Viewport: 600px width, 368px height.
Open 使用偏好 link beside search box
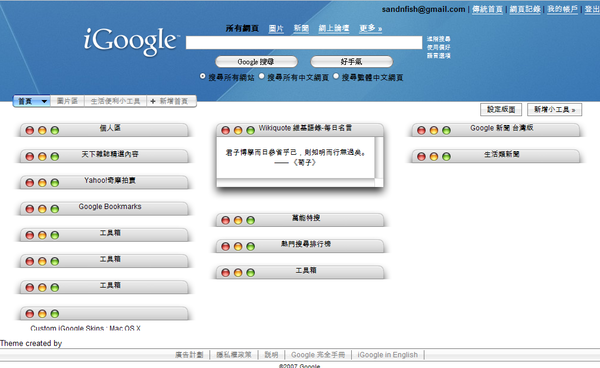(x=439, y=47)
